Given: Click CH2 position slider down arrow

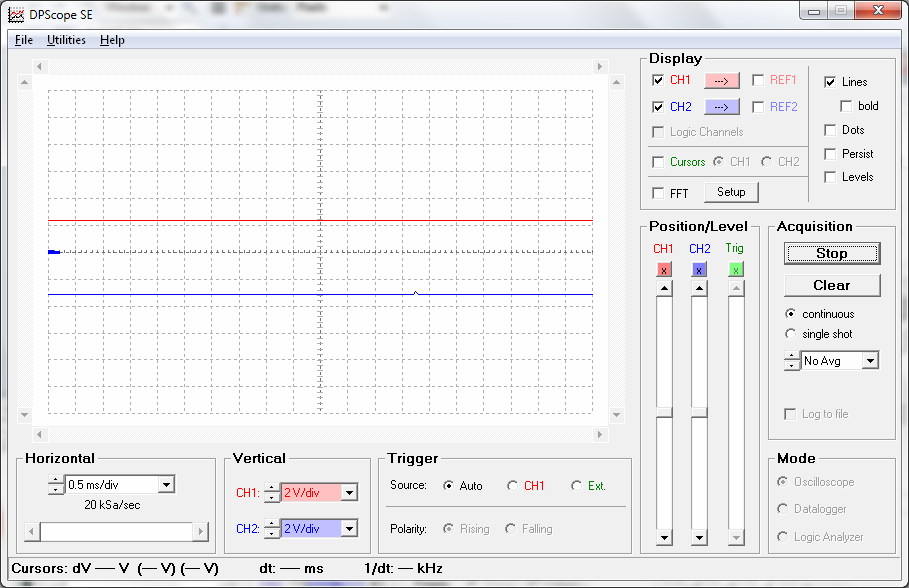Looking at the screenshot, I should [699, 538].
